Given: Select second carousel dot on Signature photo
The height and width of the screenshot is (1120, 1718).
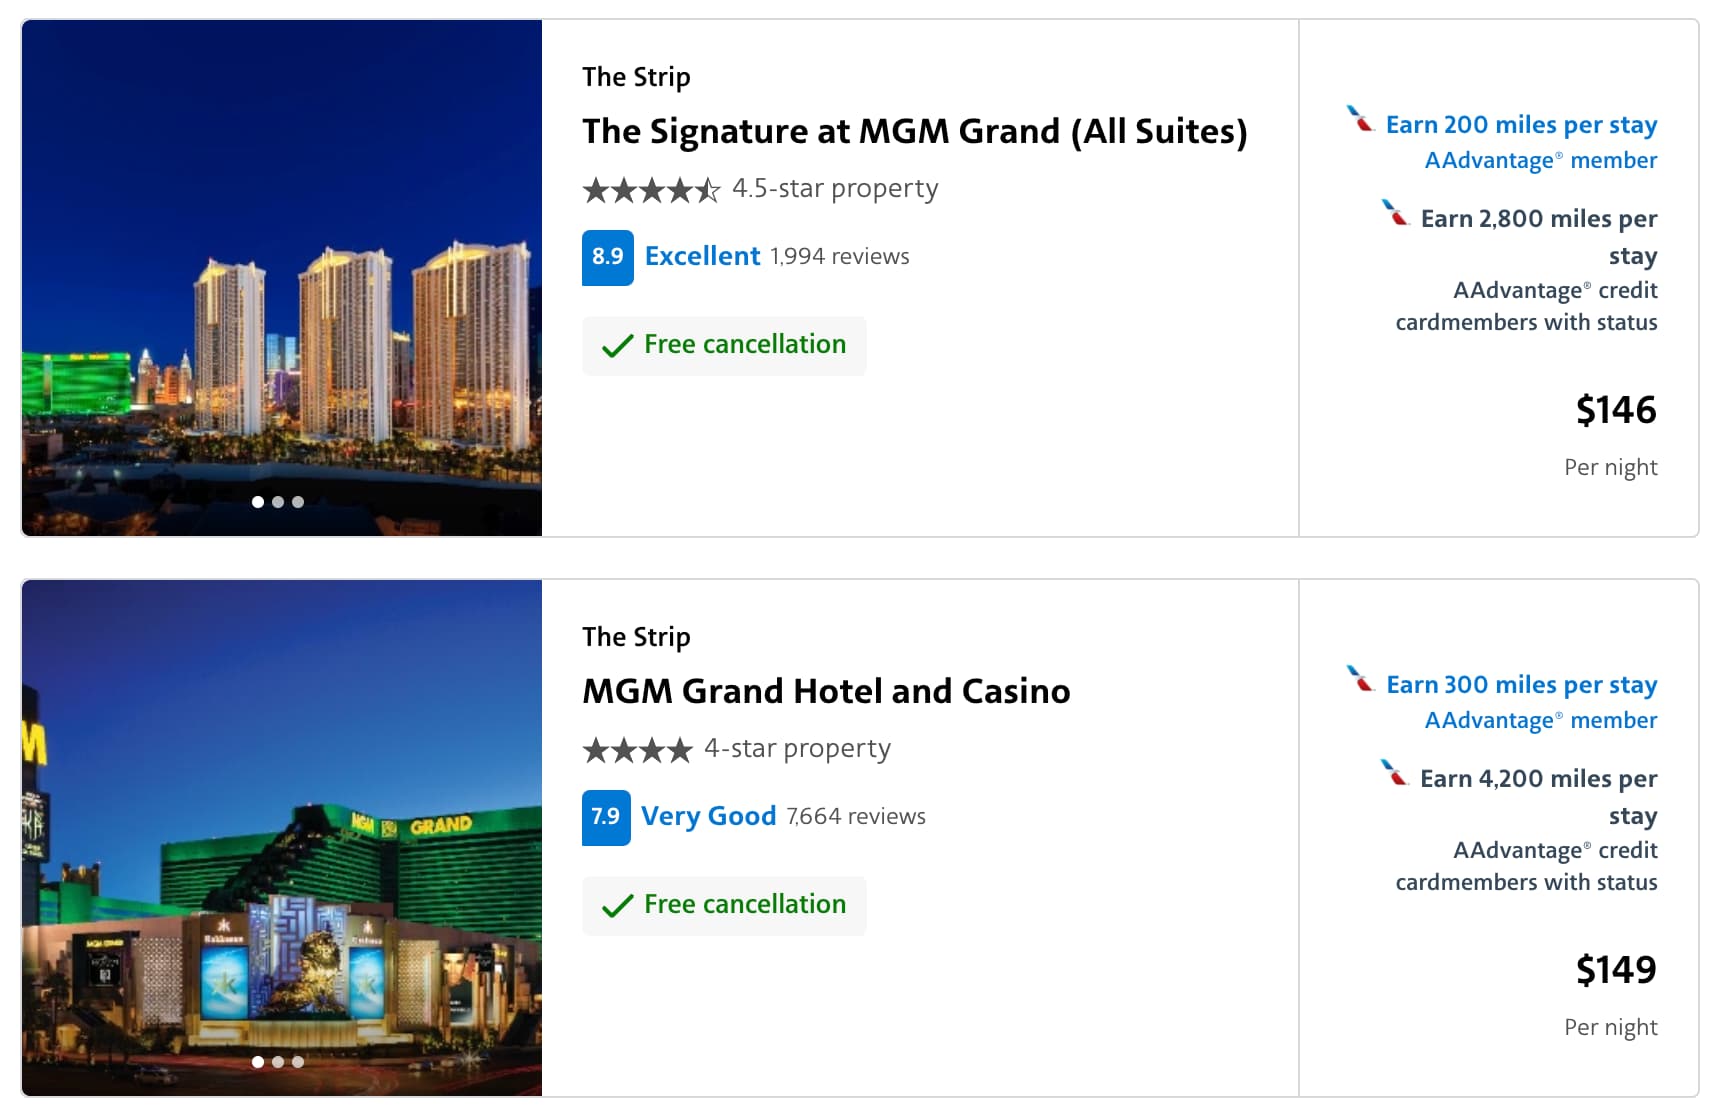Looking at the screenshot, I should (278, 502).
